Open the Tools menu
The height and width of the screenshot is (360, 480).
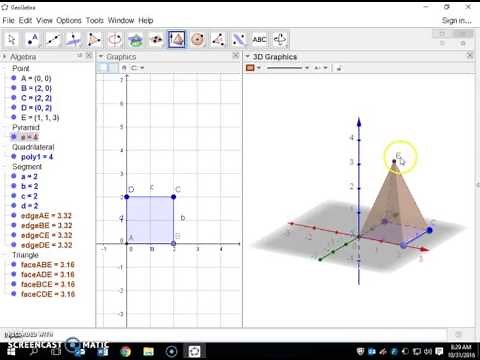(95, 20)
